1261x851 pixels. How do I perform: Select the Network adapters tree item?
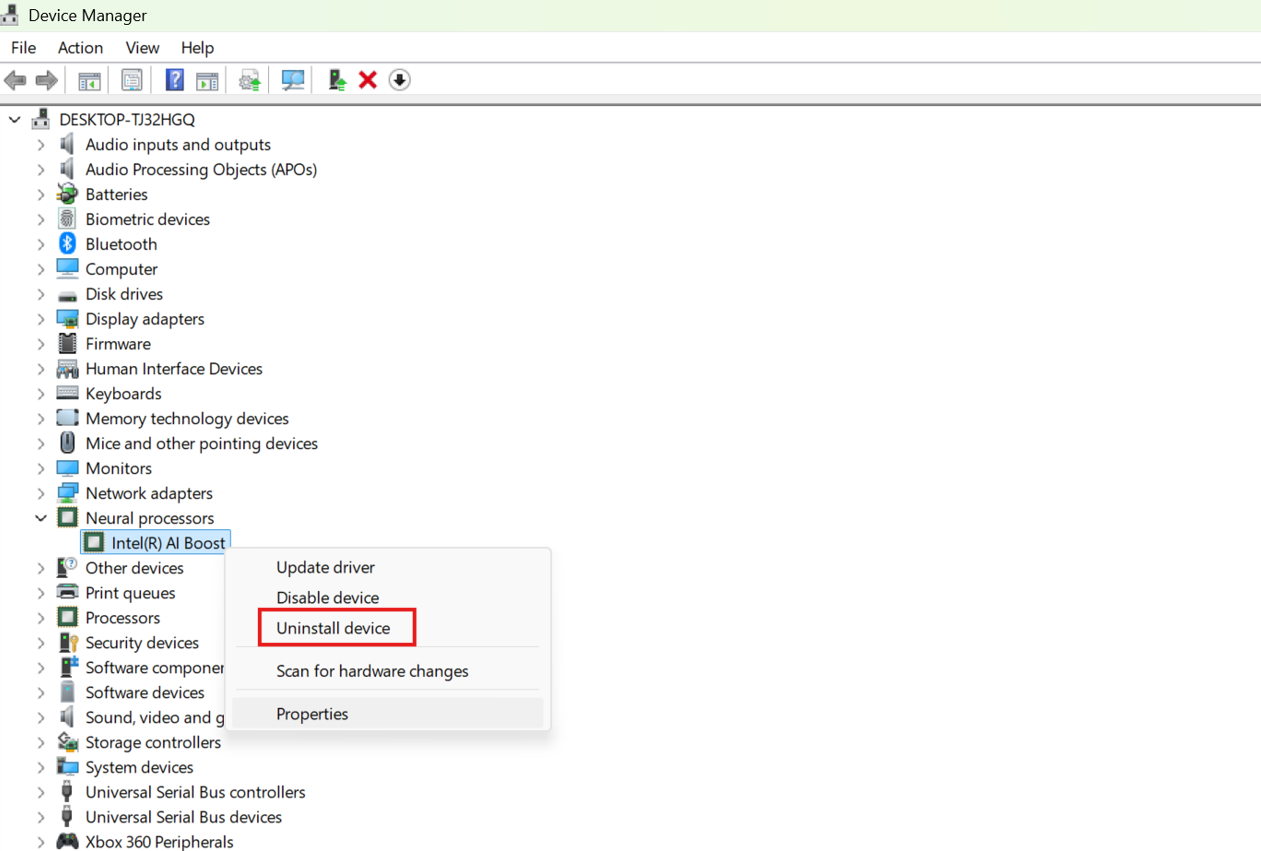(149, 493)
